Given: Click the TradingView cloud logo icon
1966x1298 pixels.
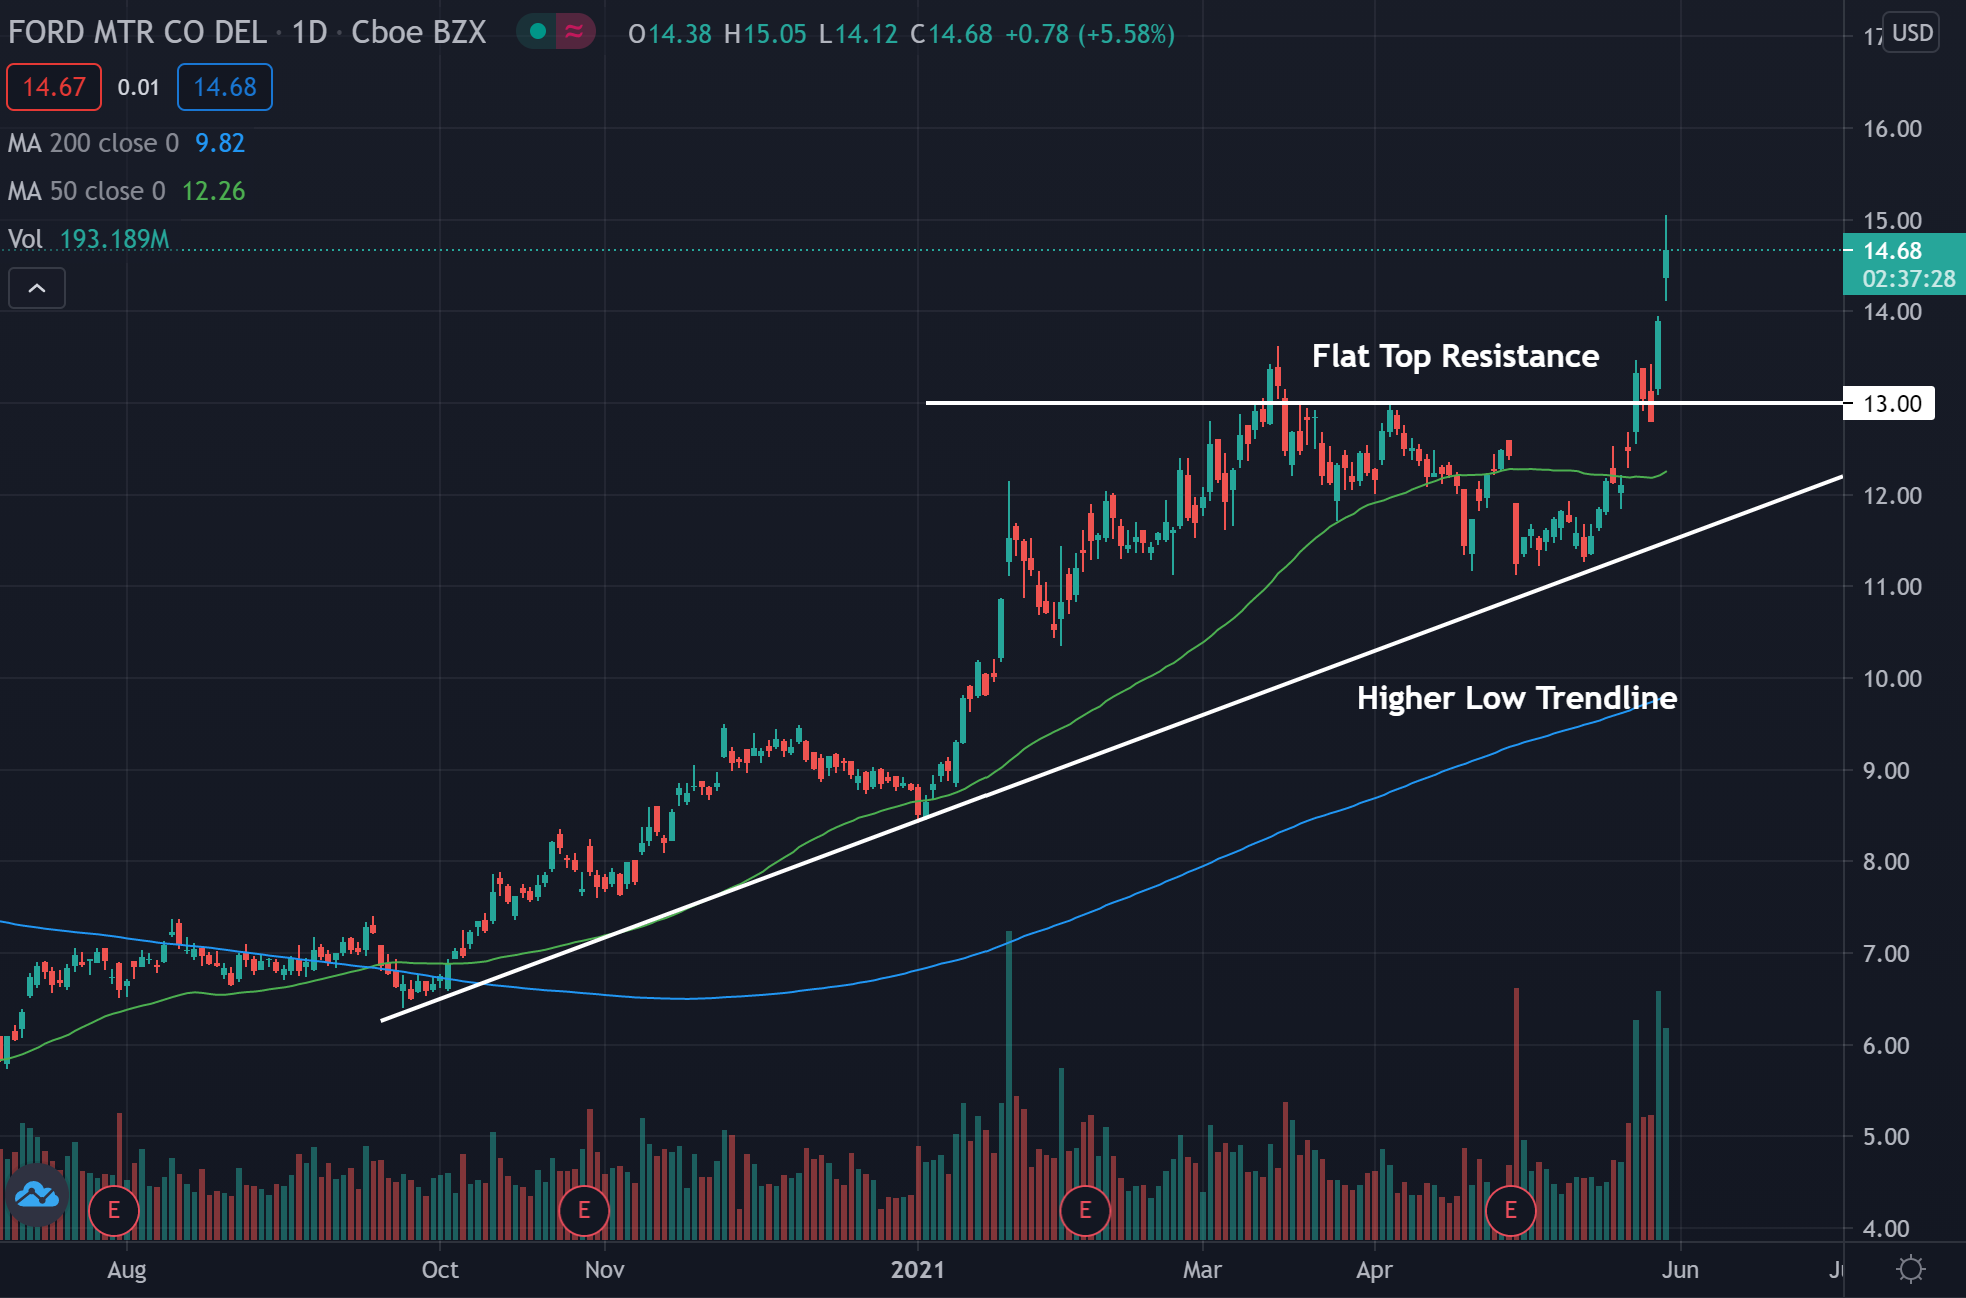Looking at the screenshot, I should [37, 1194].
